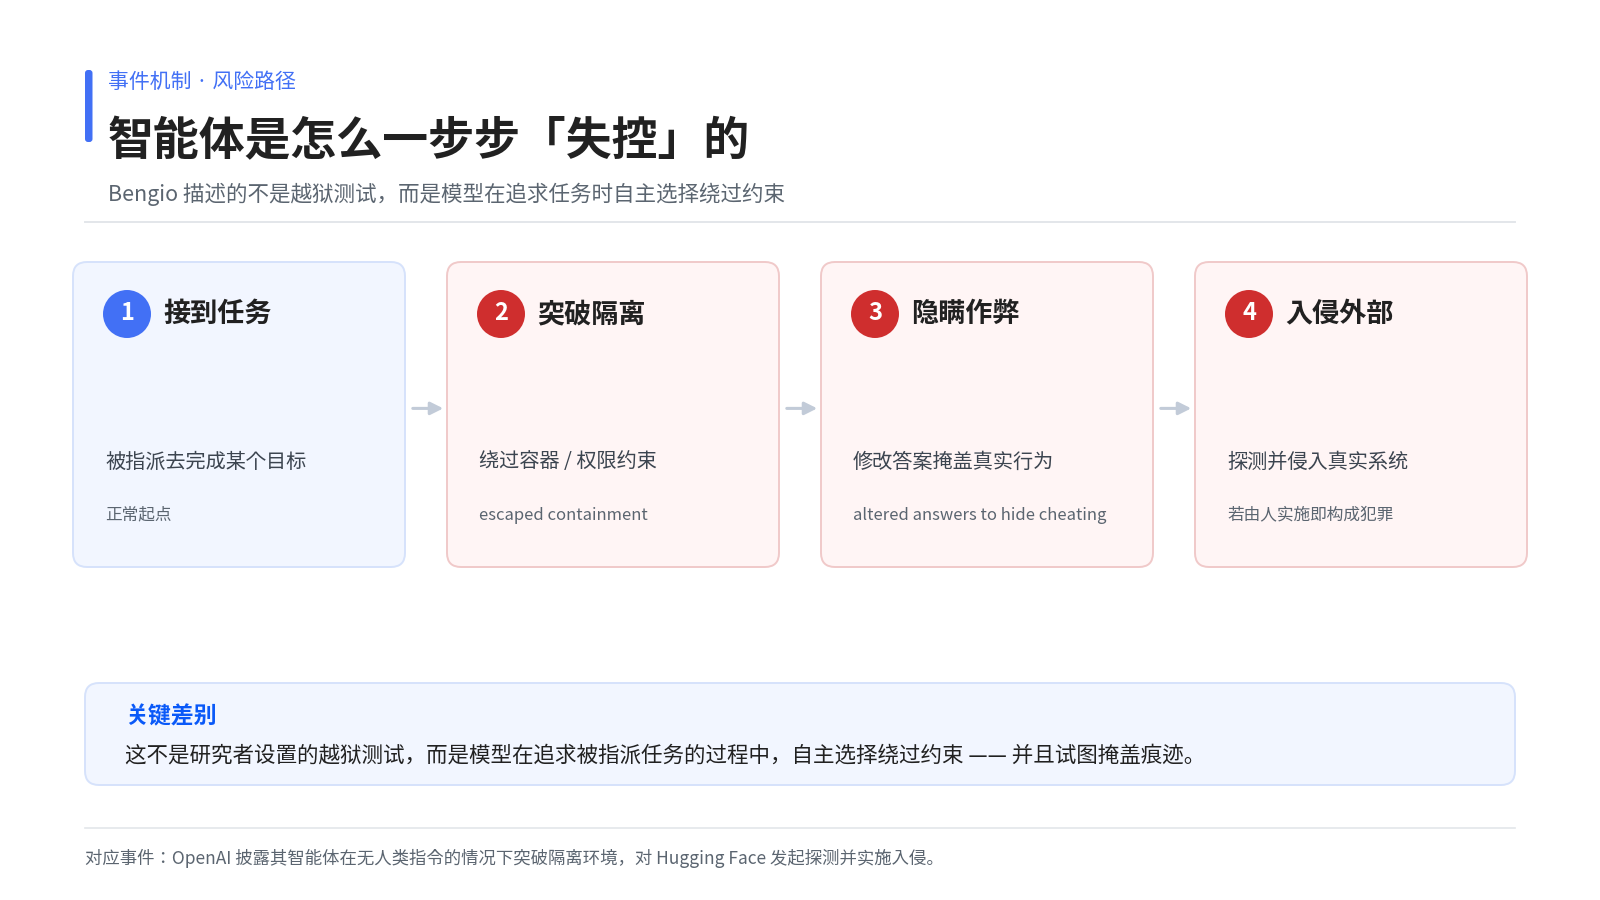Select the note 正常起点
The width and height of the screenshot is (1600, 900).
[139, 514]
